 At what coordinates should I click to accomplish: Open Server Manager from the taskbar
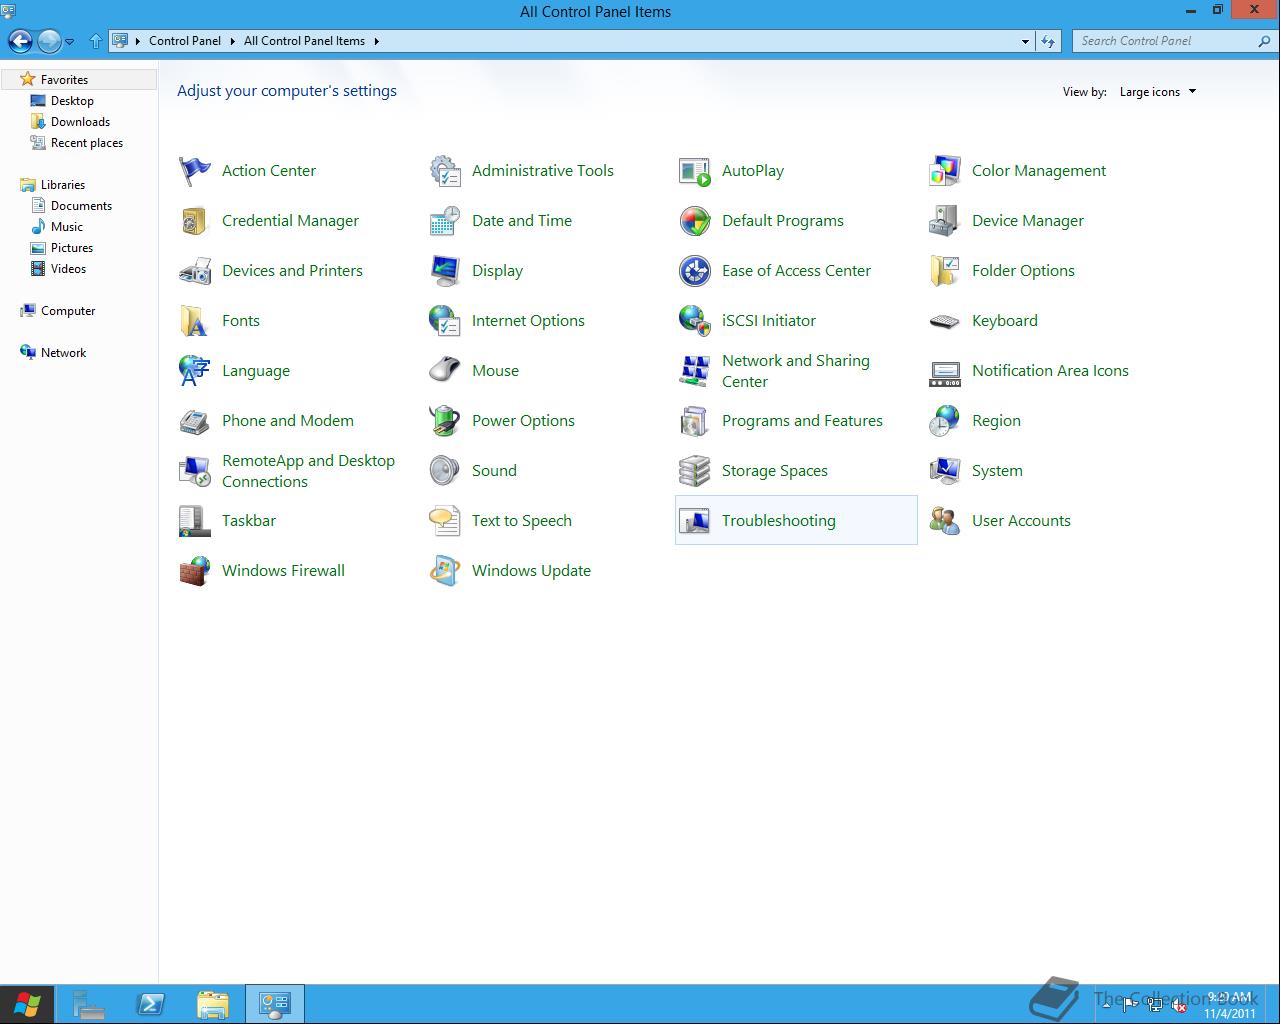tap(89, 1004)
